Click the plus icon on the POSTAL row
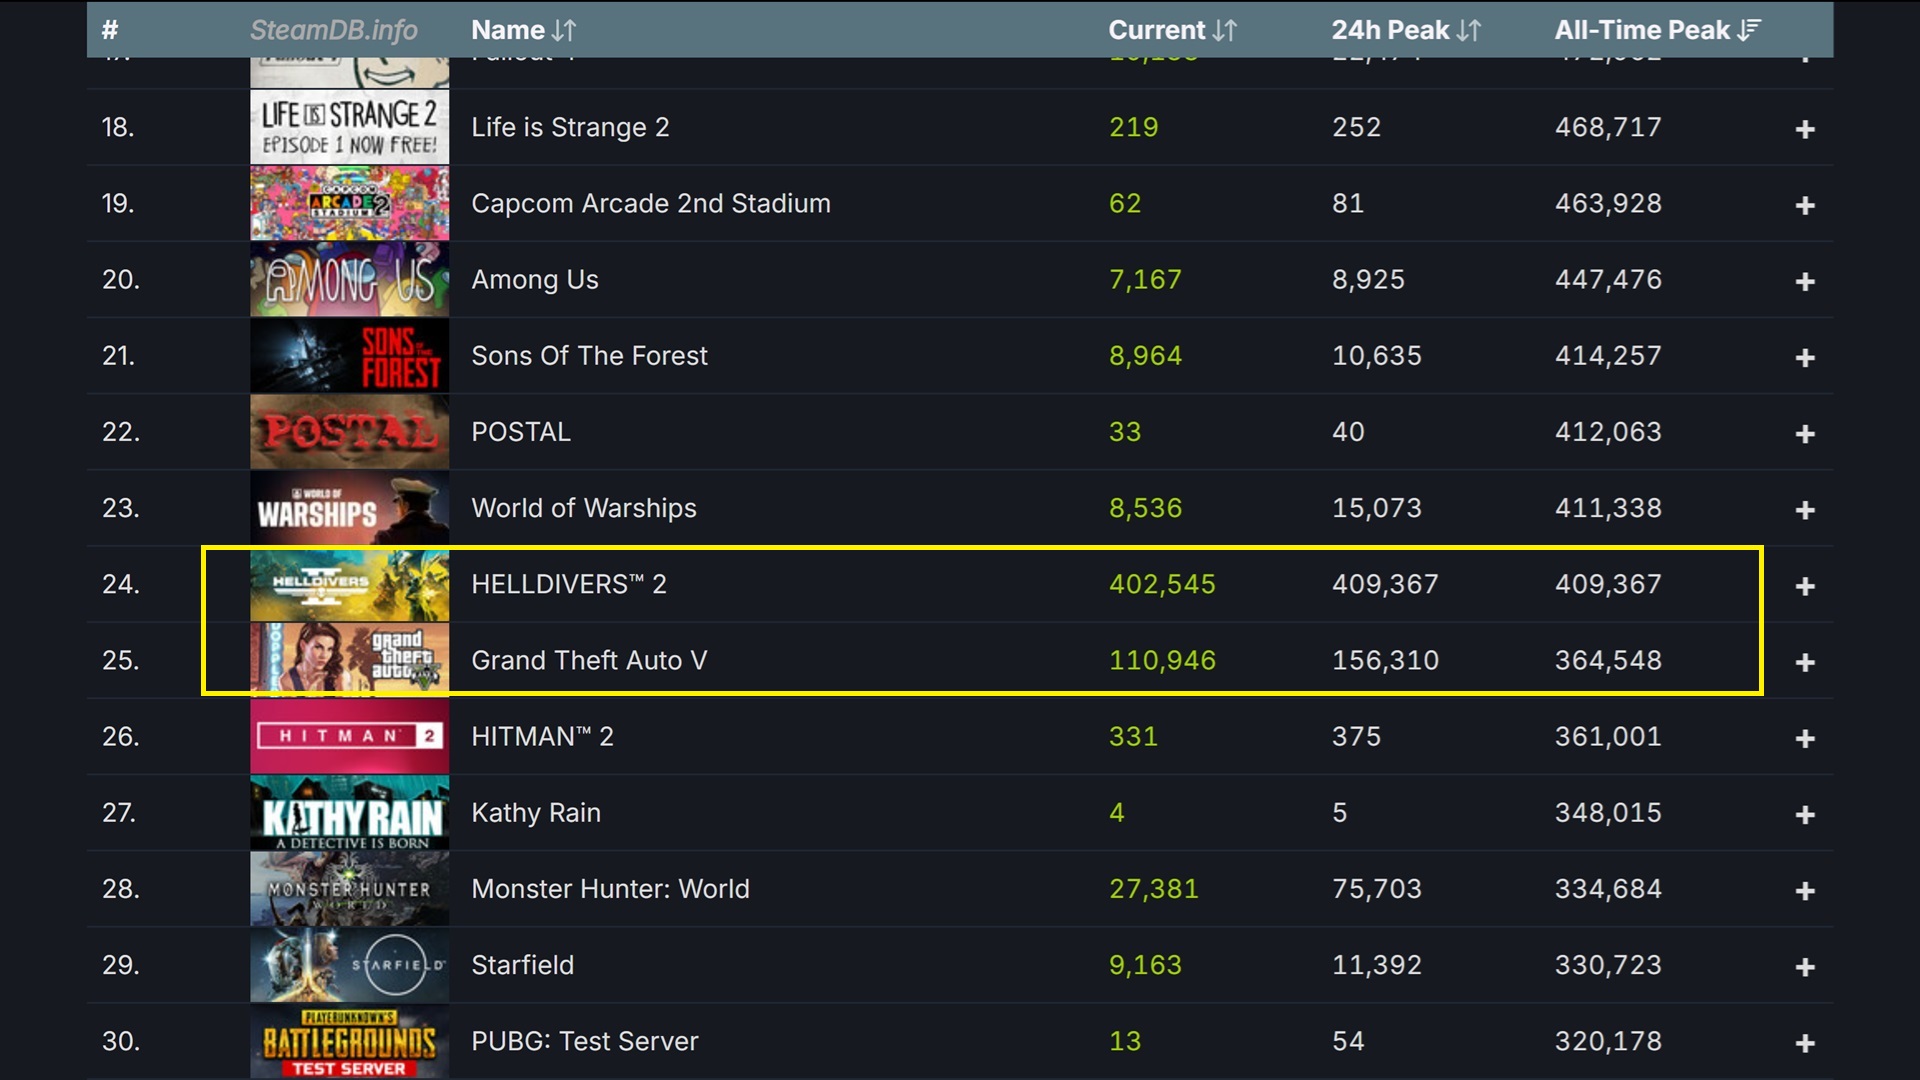The width and height of the screenshot is (1920, 1080). [1805, 432]
